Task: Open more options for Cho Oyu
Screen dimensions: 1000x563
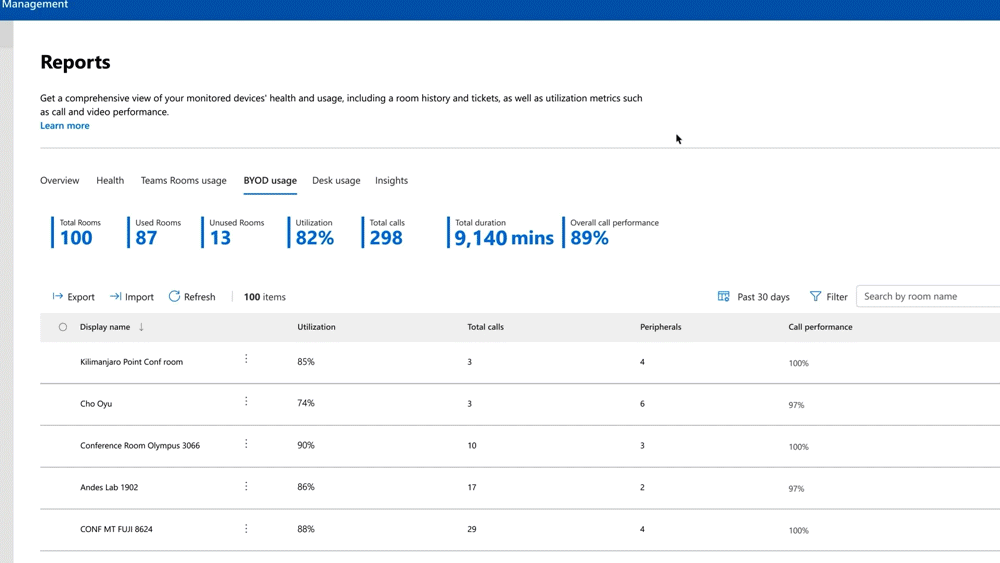Action: pos(246,402)
